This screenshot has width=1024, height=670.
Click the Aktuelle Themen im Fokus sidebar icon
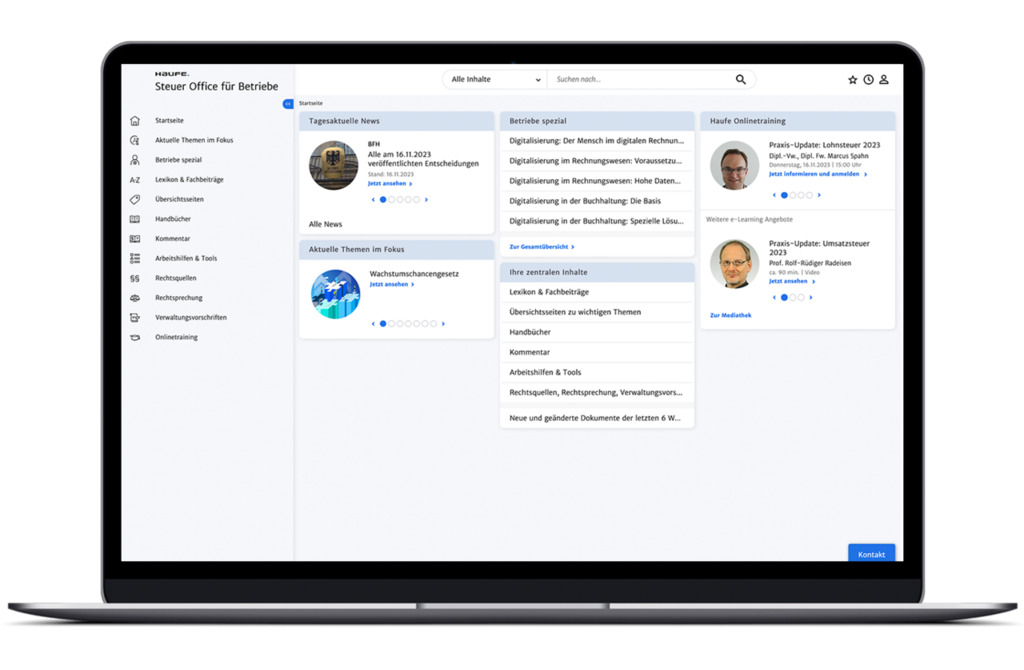[135, 140]
